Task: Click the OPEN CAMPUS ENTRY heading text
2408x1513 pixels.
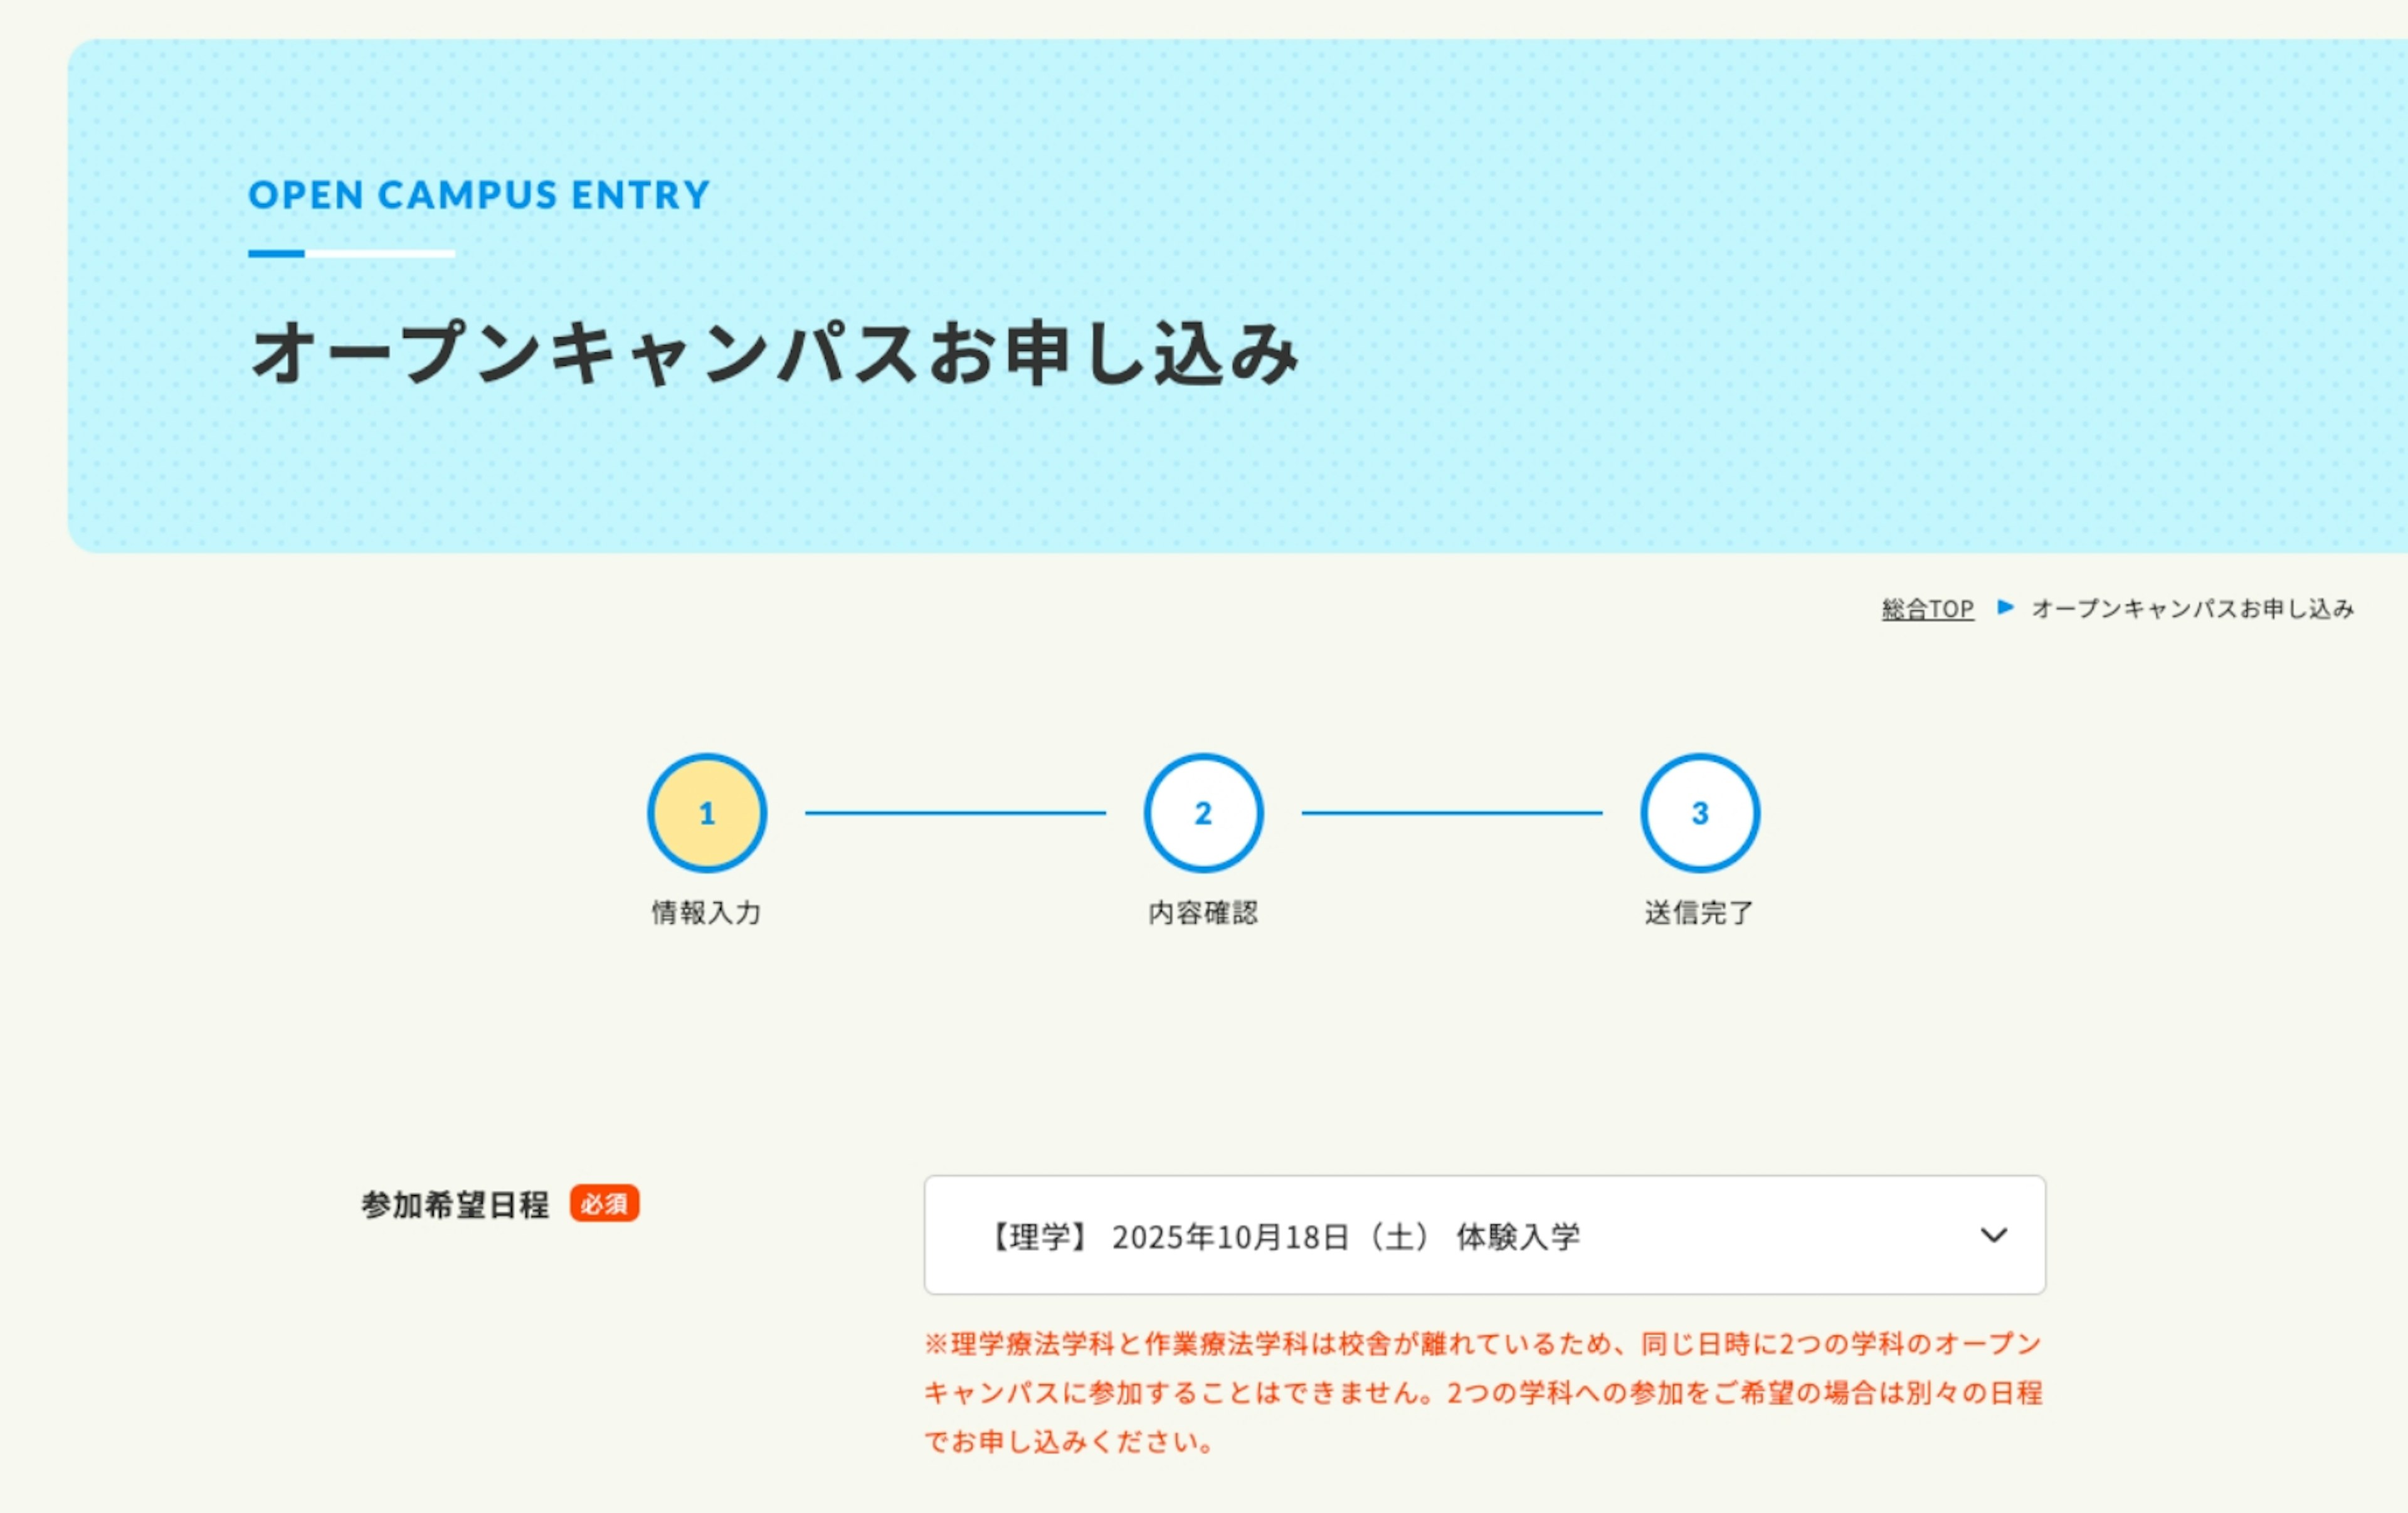Action: click(x=479, y=194)
